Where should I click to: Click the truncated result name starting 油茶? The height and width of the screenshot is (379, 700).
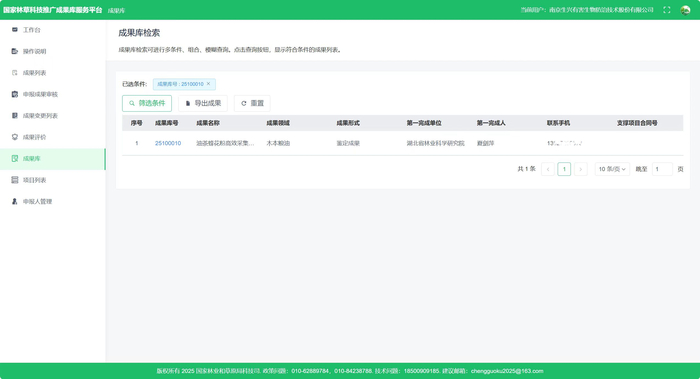point(225,143)
